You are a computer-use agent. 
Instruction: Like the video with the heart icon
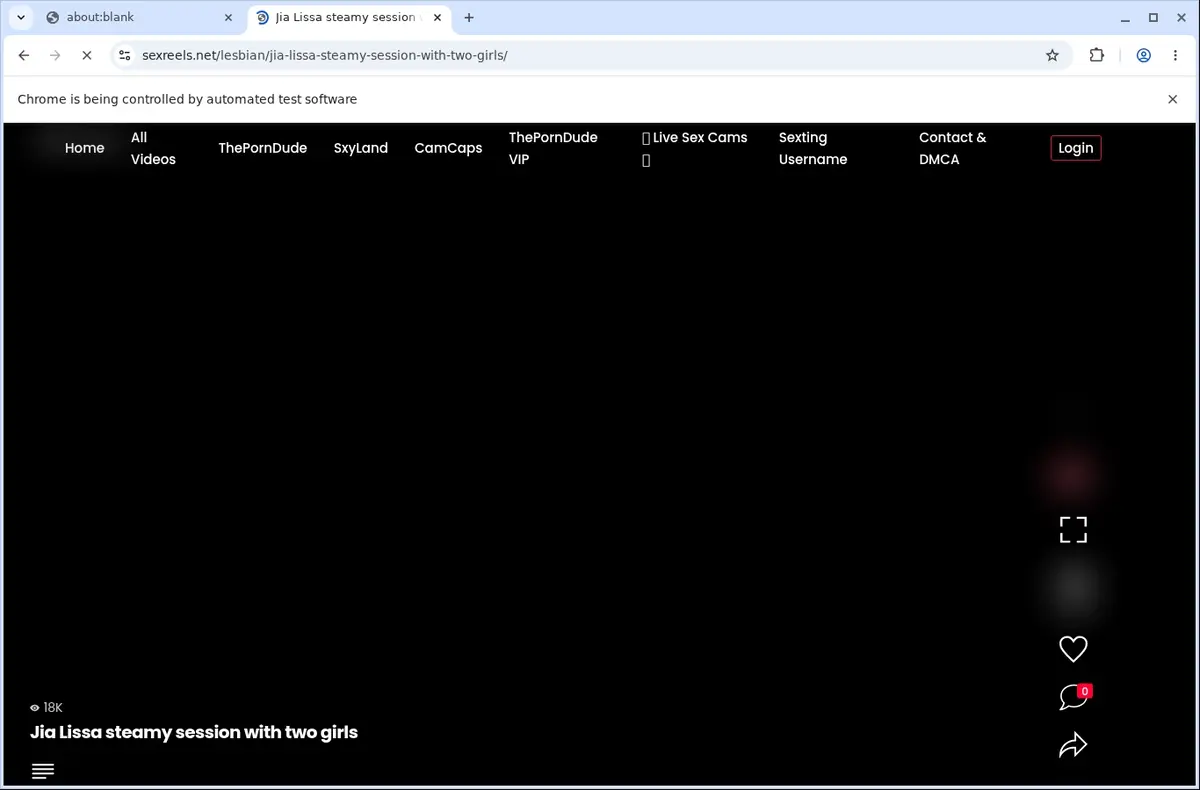point(1073,649)
